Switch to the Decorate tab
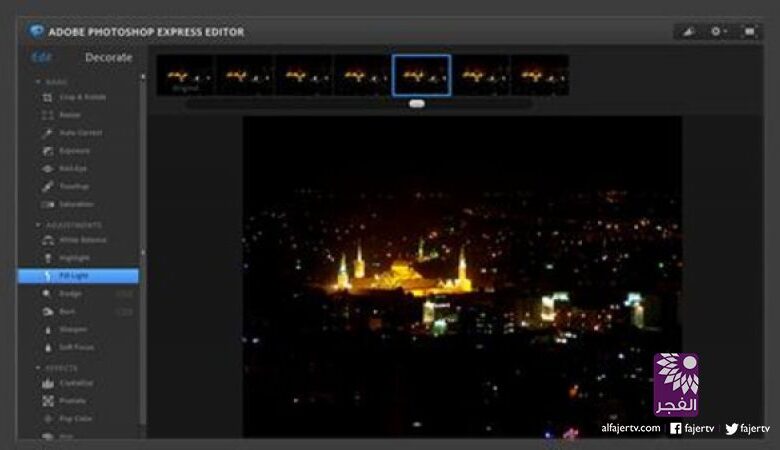The image size is (780, 450). tap(108, 58)
